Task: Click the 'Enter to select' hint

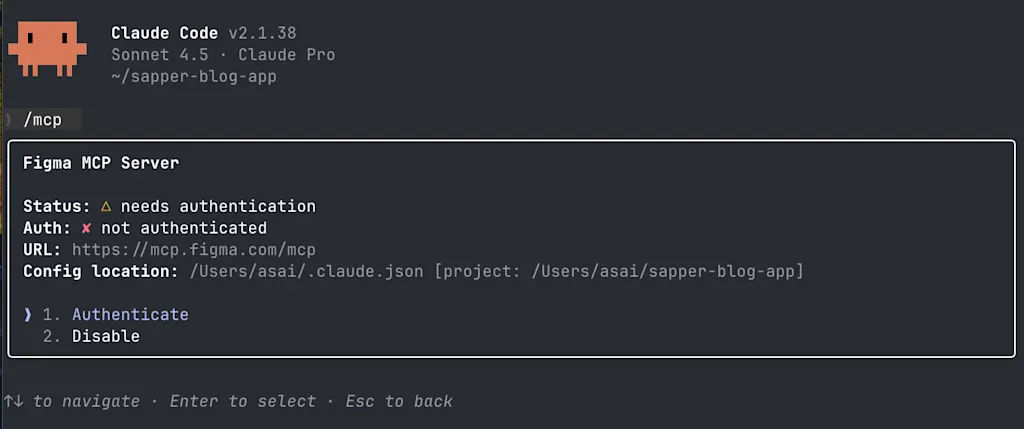Action: coord(242,401)
